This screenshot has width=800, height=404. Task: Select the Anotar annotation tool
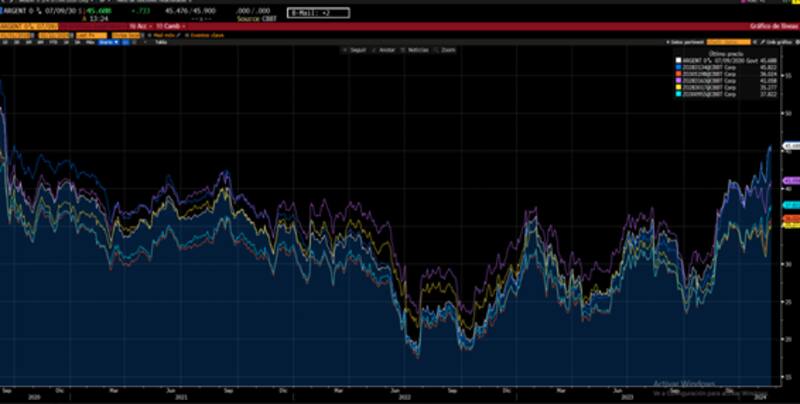click(x=387, y=48)
